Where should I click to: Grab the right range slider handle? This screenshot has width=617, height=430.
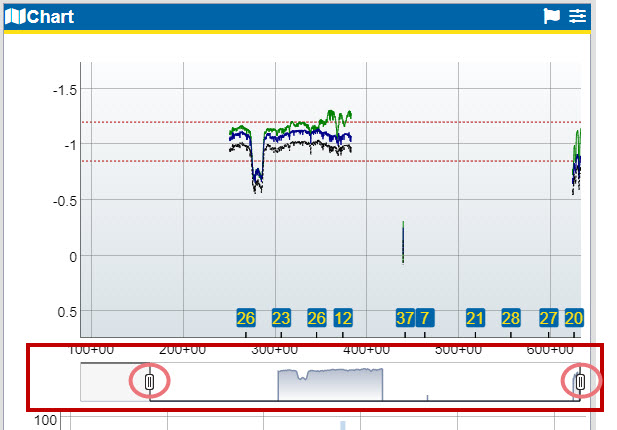580,382
